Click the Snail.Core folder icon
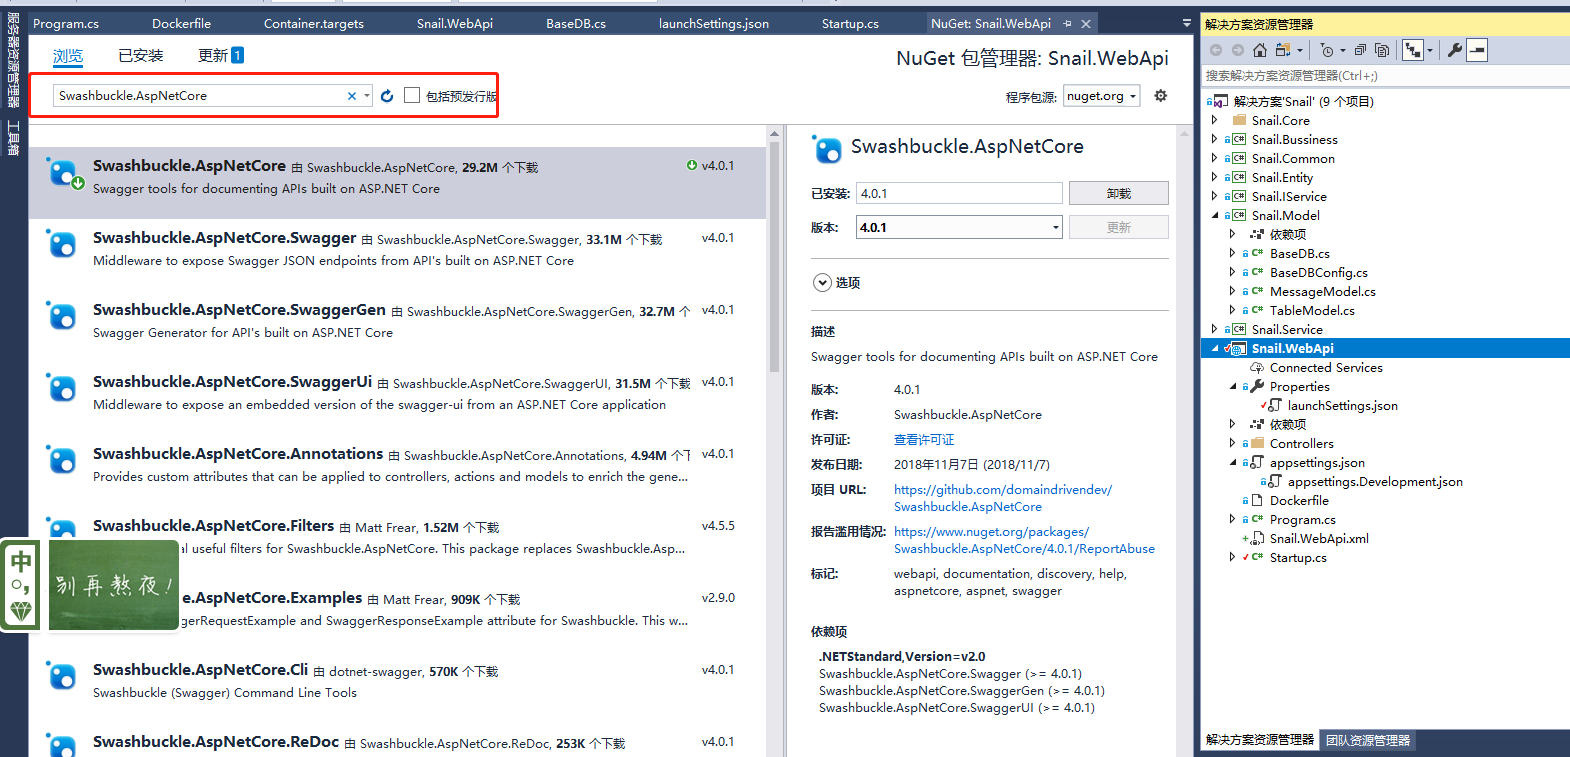Screen dimensions: 1570x757 (x=1239, y=121)
